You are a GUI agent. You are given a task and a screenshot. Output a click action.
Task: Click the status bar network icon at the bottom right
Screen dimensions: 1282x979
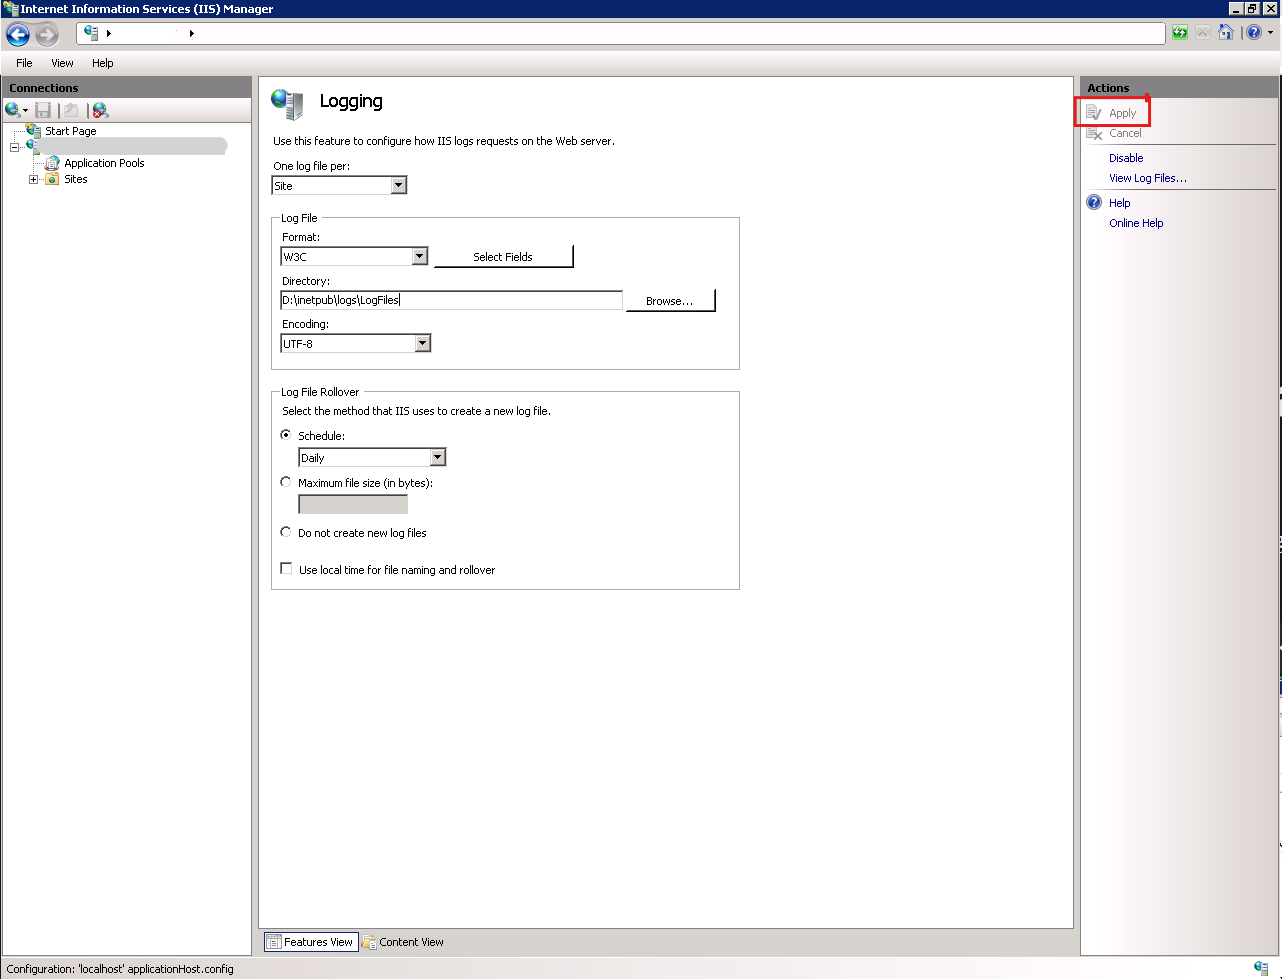(x=1261, y=967)
